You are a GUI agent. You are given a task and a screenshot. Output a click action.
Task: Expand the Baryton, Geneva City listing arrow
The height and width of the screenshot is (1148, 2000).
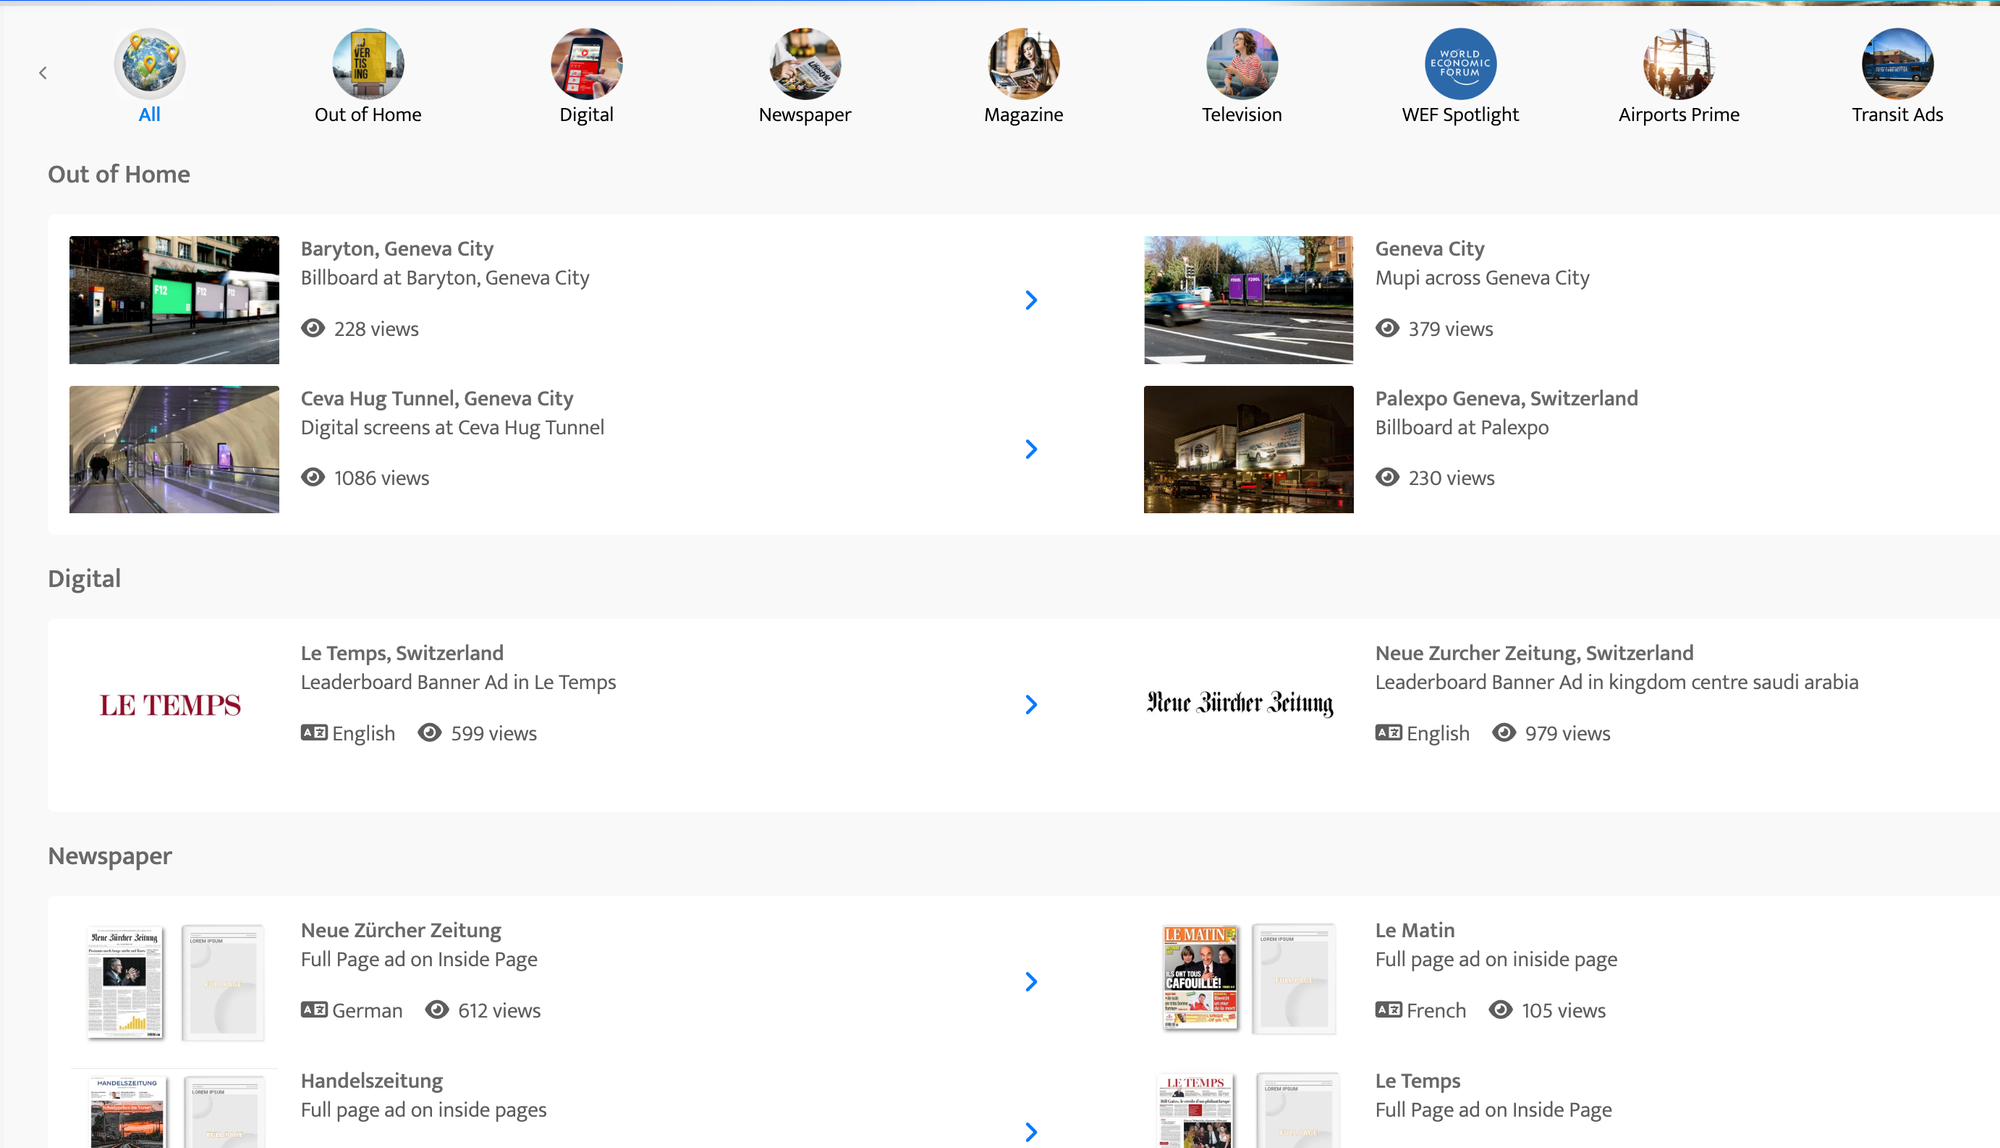(1031, 300)
